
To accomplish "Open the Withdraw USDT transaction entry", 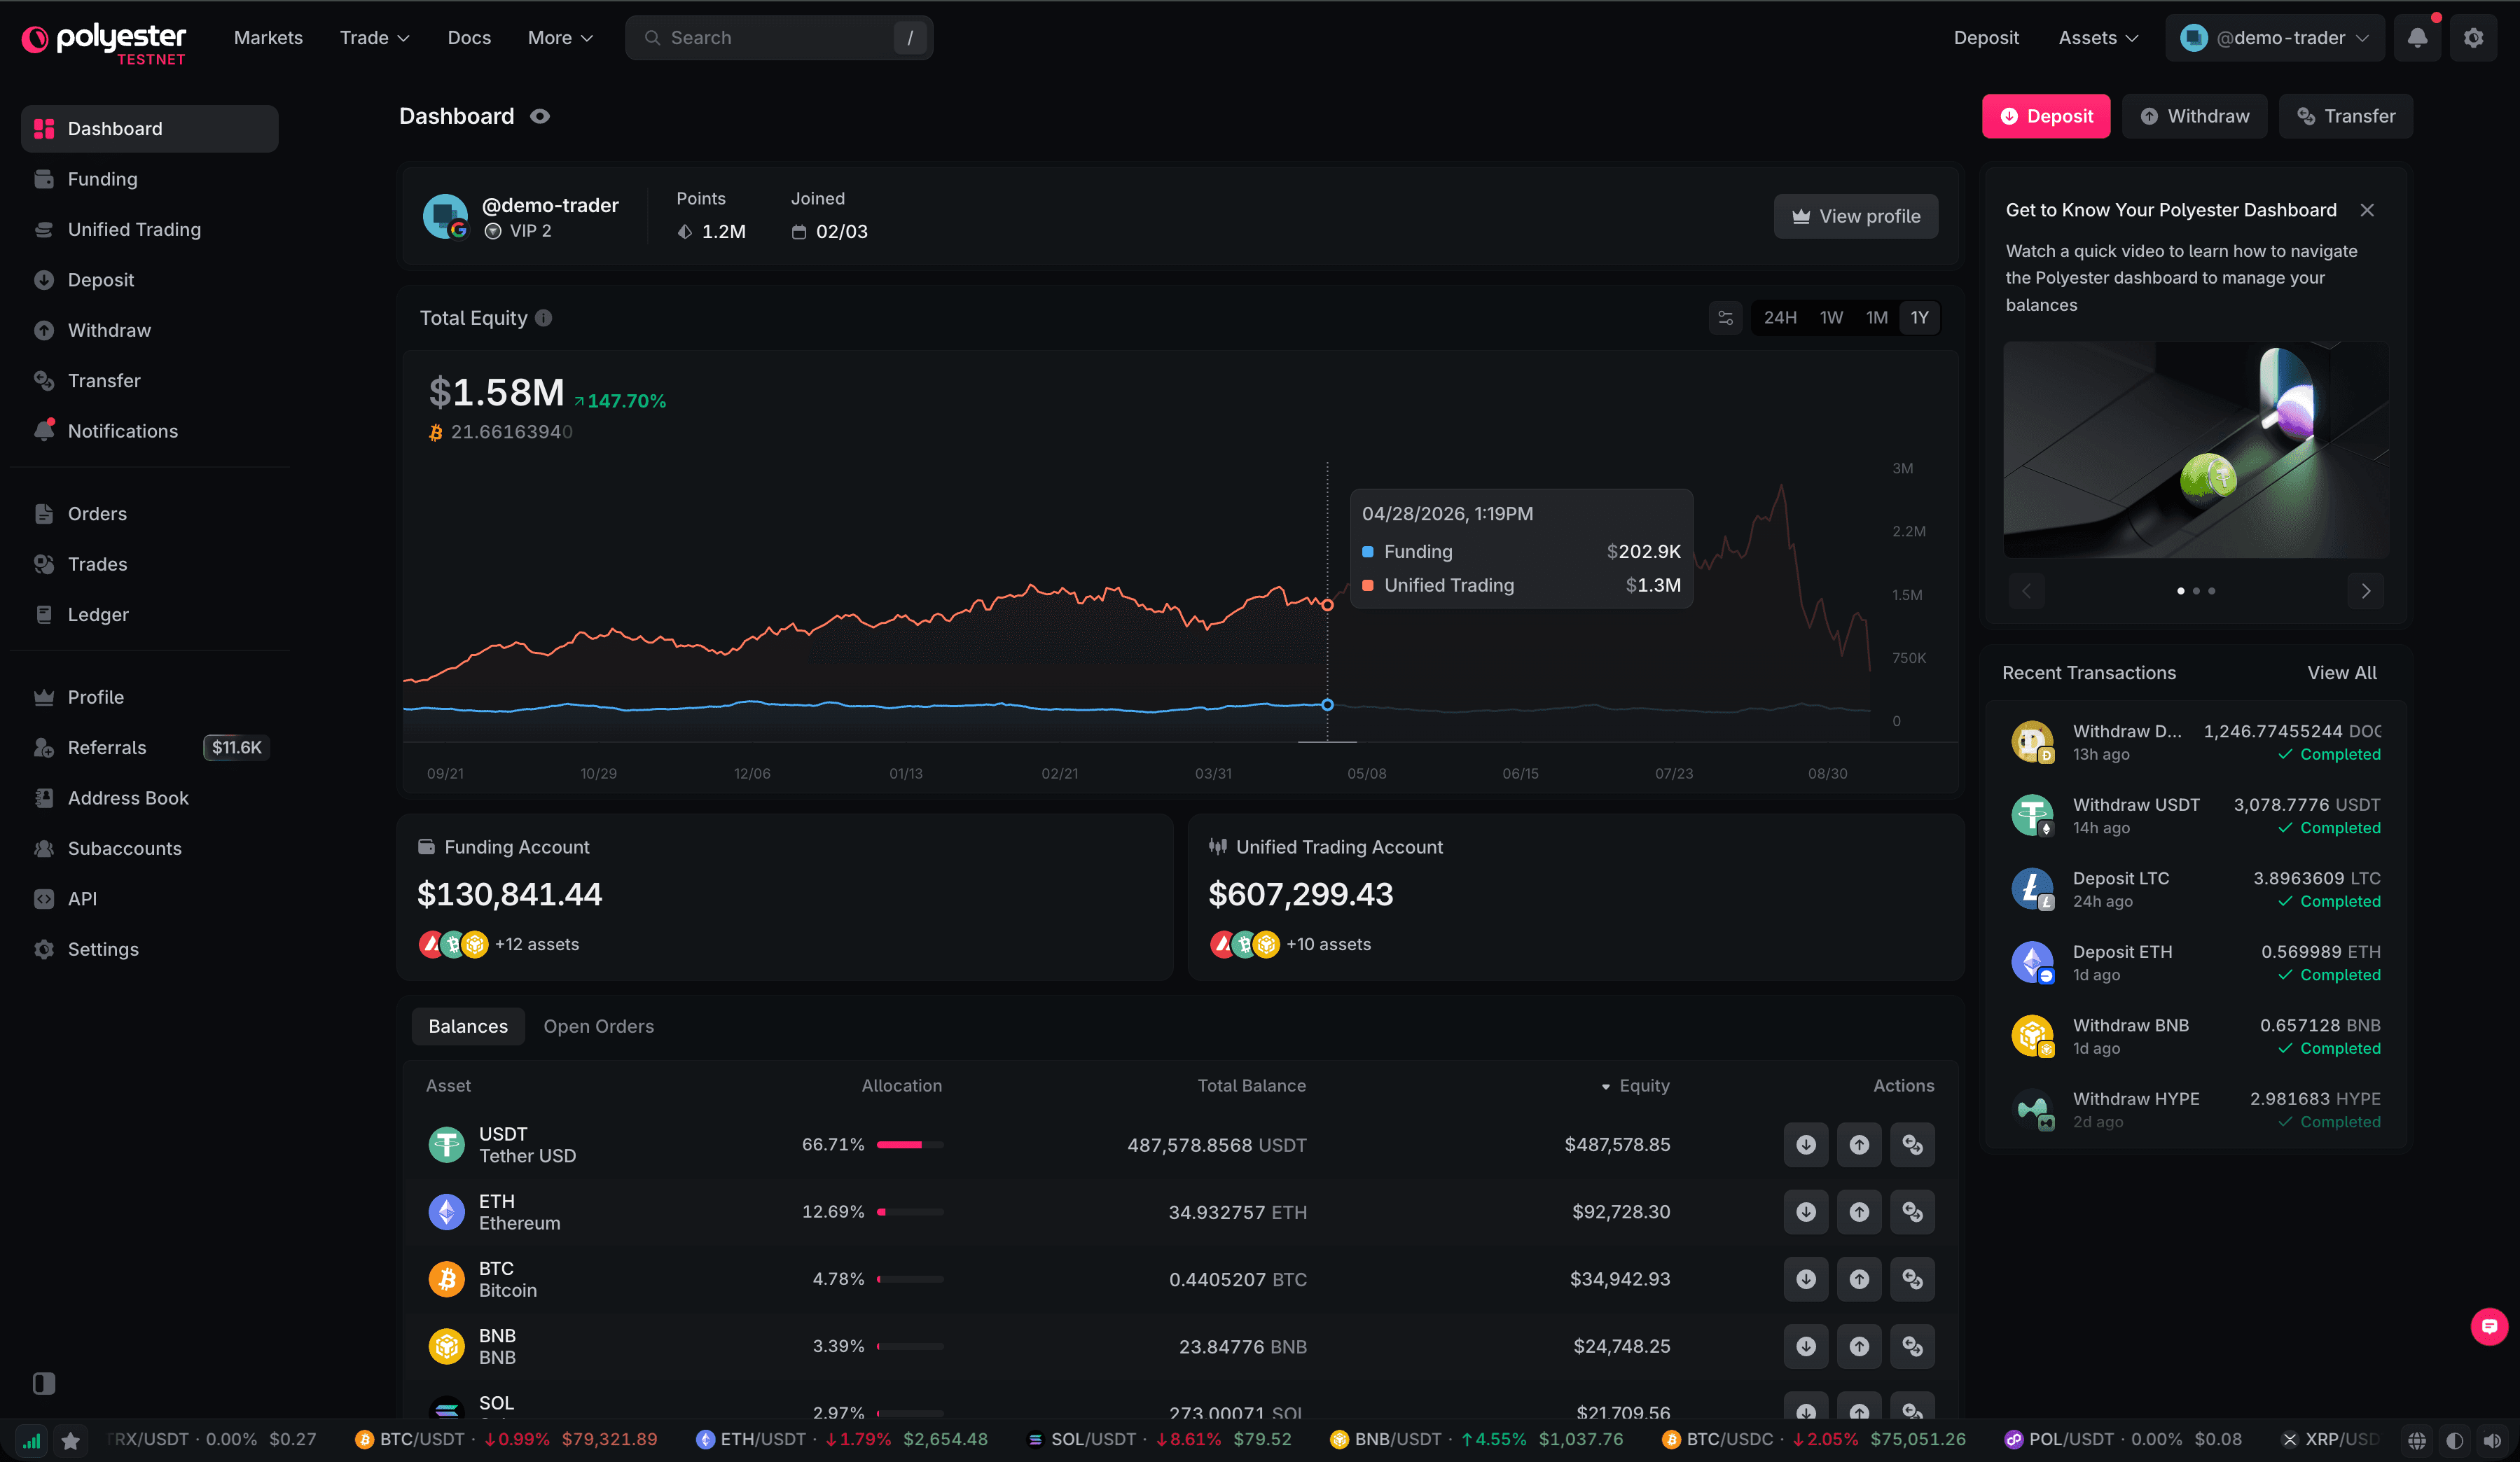I will click(x=2195, y=816).
